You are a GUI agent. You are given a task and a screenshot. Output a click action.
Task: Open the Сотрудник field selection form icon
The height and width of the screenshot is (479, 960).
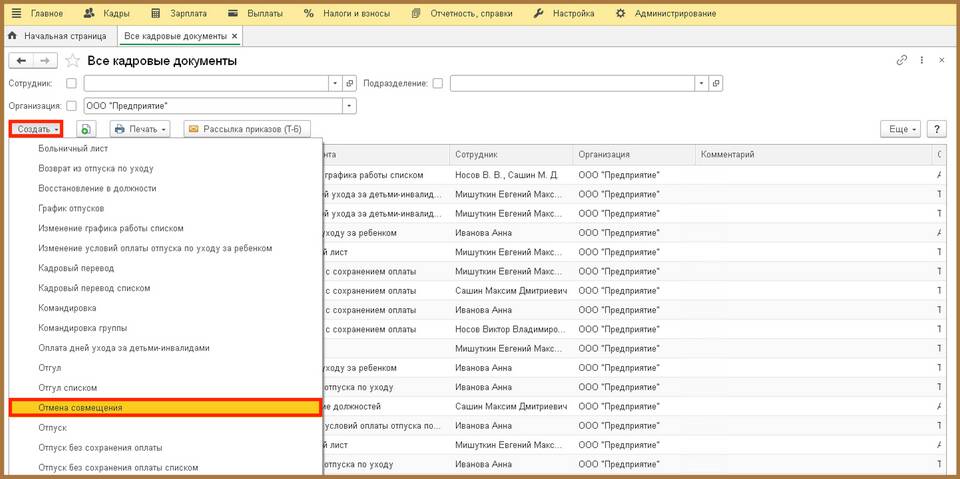pyautogui.click(x=350, y=83)
